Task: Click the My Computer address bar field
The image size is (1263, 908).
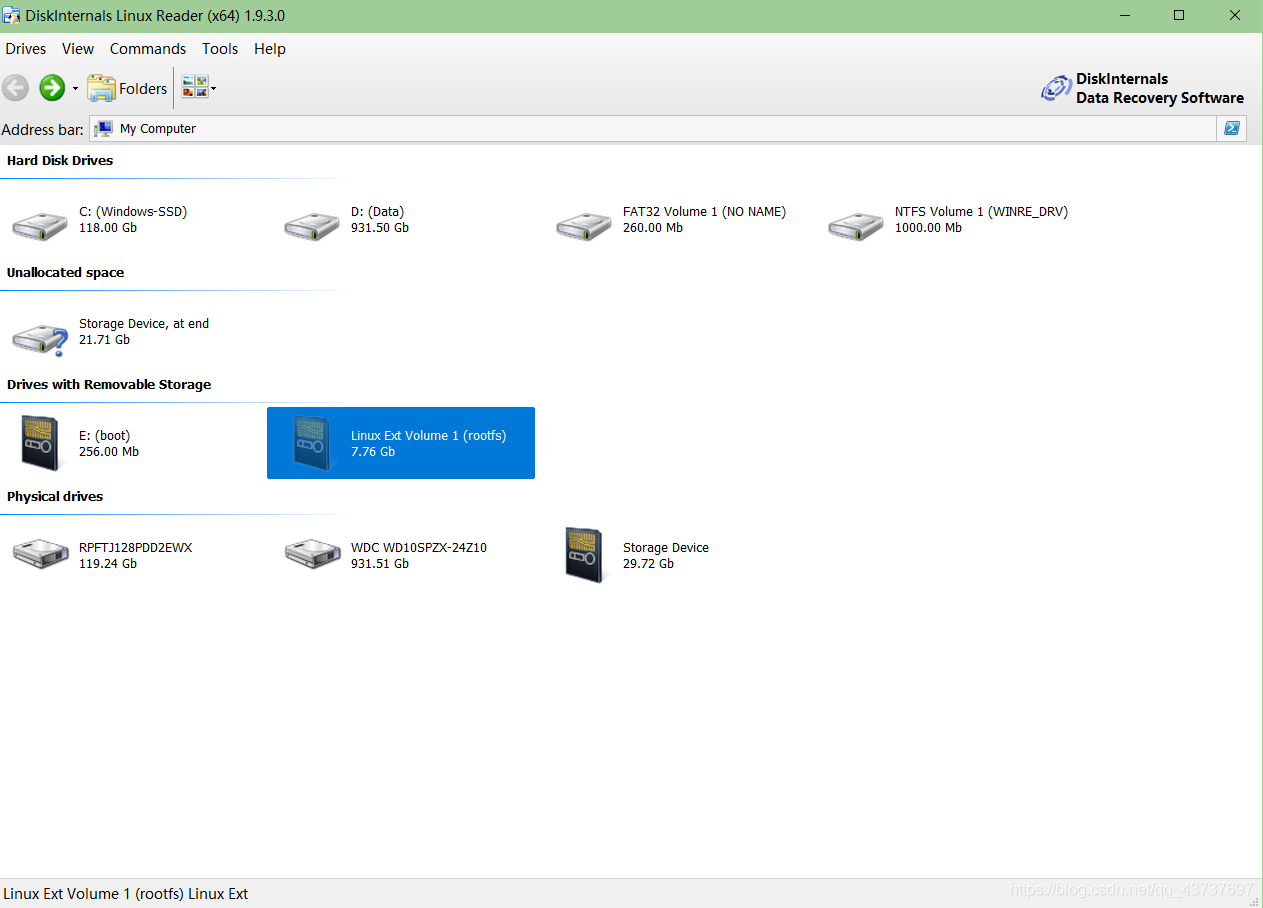Action: (x=653, y=128)
